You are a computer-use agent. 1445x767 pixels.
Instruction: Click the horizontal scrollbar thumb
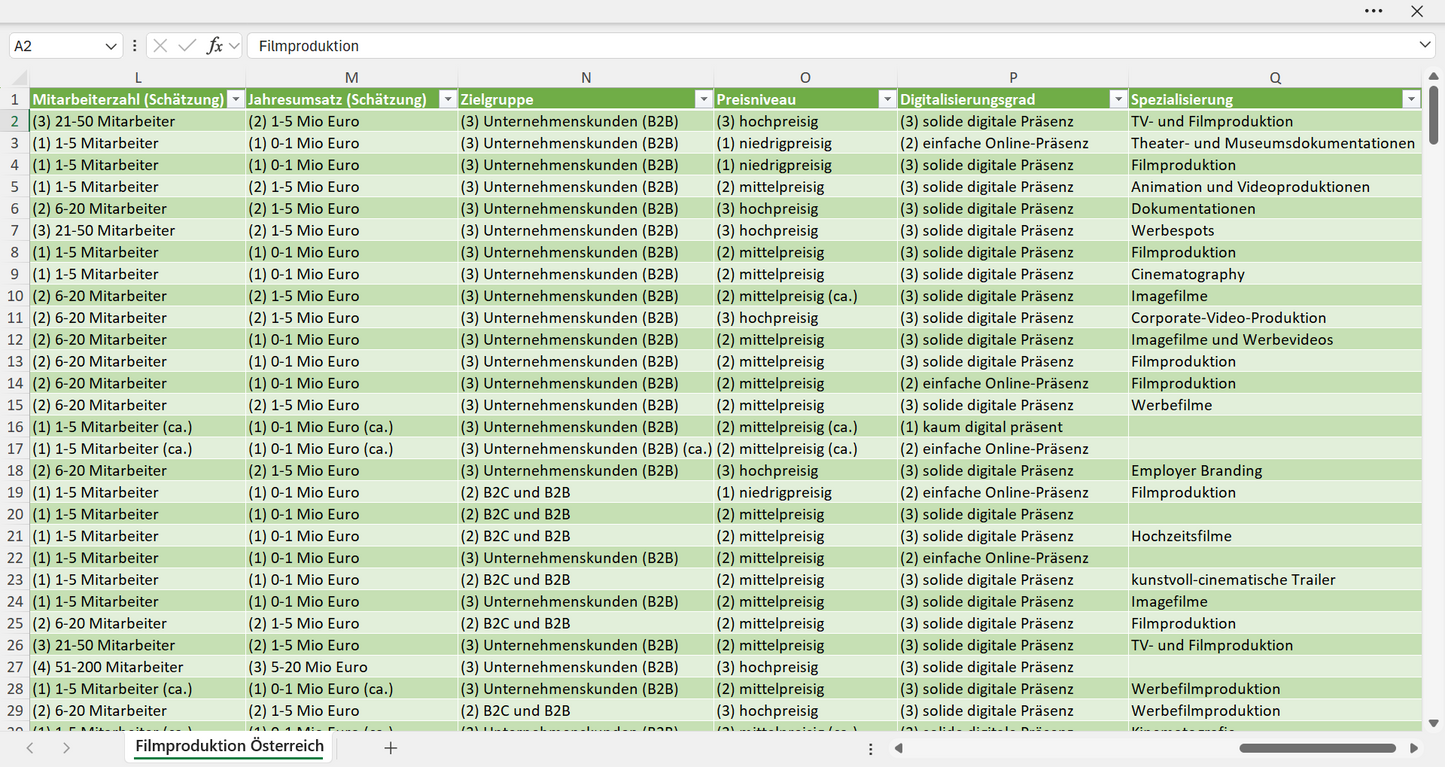pyautogui.click(x=1317, y=748)
